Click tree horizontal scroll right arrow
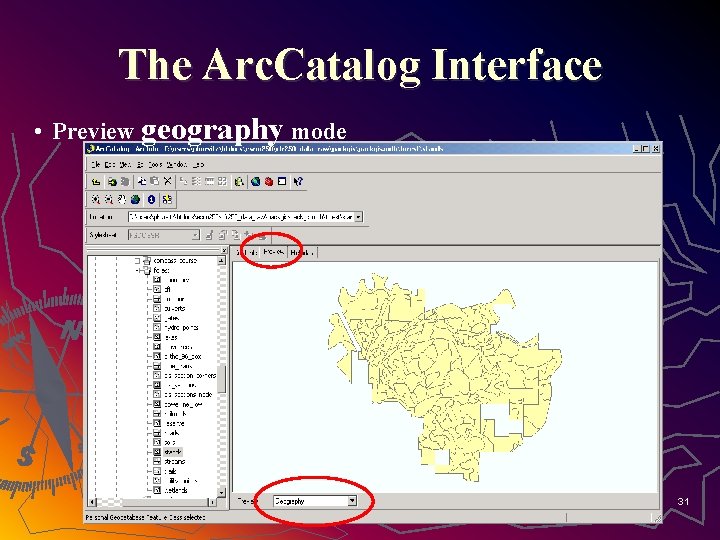The image size is (720, 540). [x=212, y=502]
